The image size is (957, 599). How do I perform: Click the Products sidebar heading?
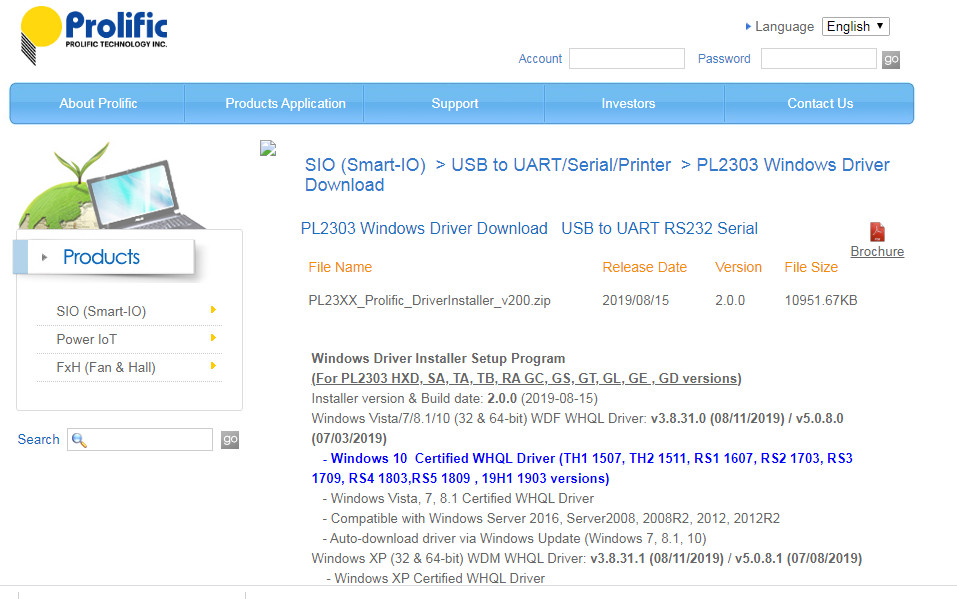coord(101,257)
